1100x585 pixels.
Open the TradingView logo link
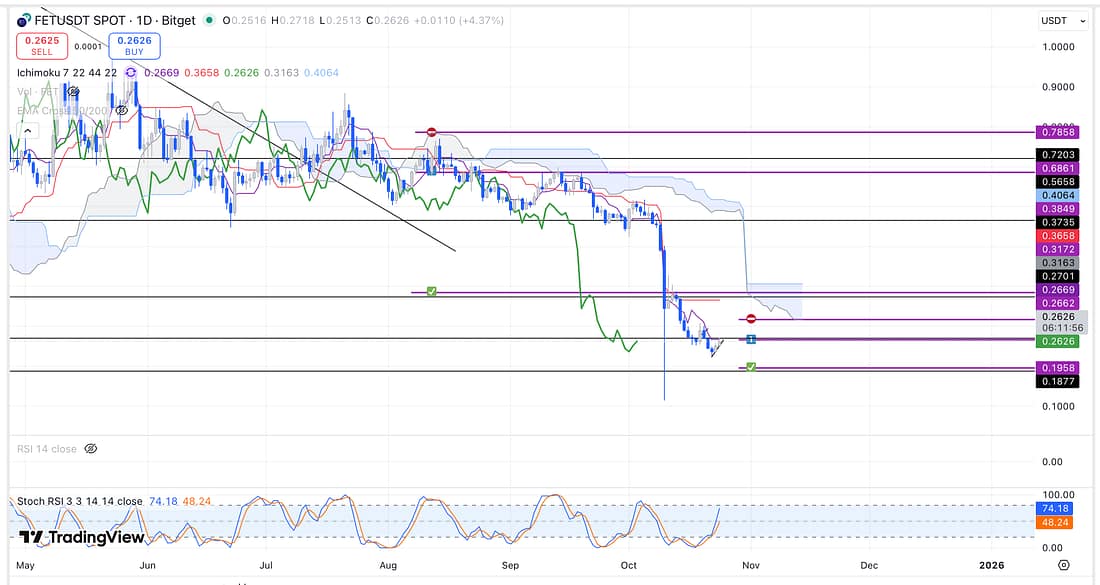coord(82,537)
